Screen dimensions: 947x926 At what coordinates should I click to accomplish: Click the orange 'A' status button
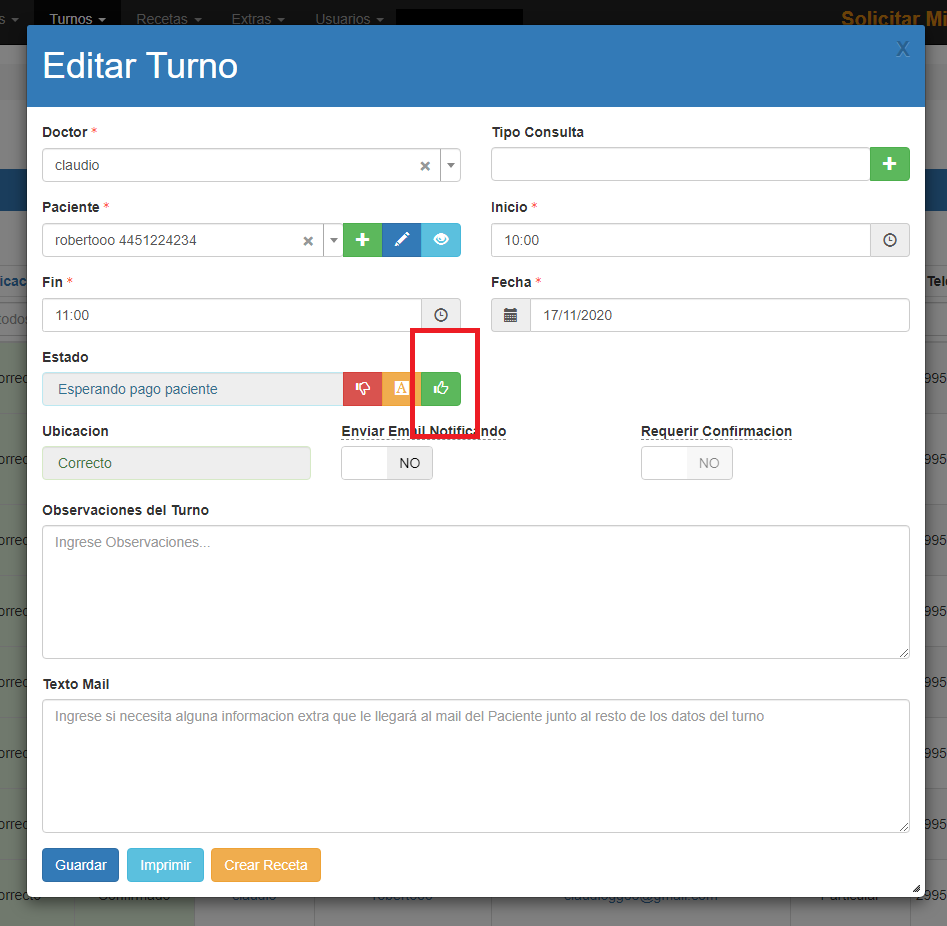[401, 389]
